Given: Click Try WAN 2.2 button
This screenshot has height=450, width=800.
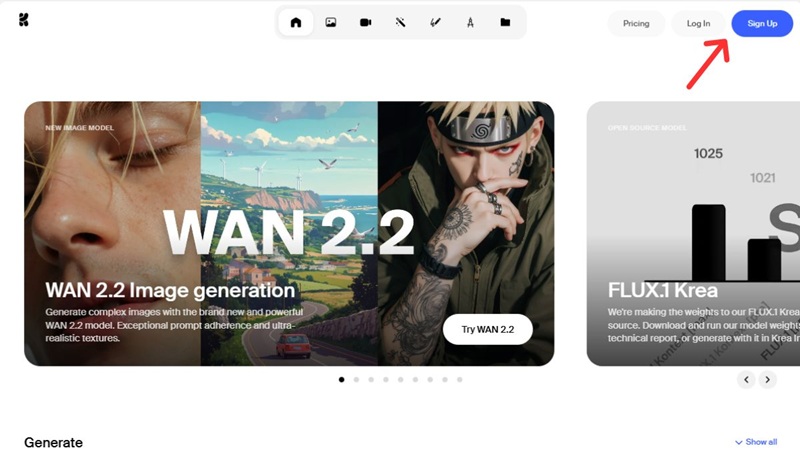Looking at the screenshot, I should pos(488,330).
